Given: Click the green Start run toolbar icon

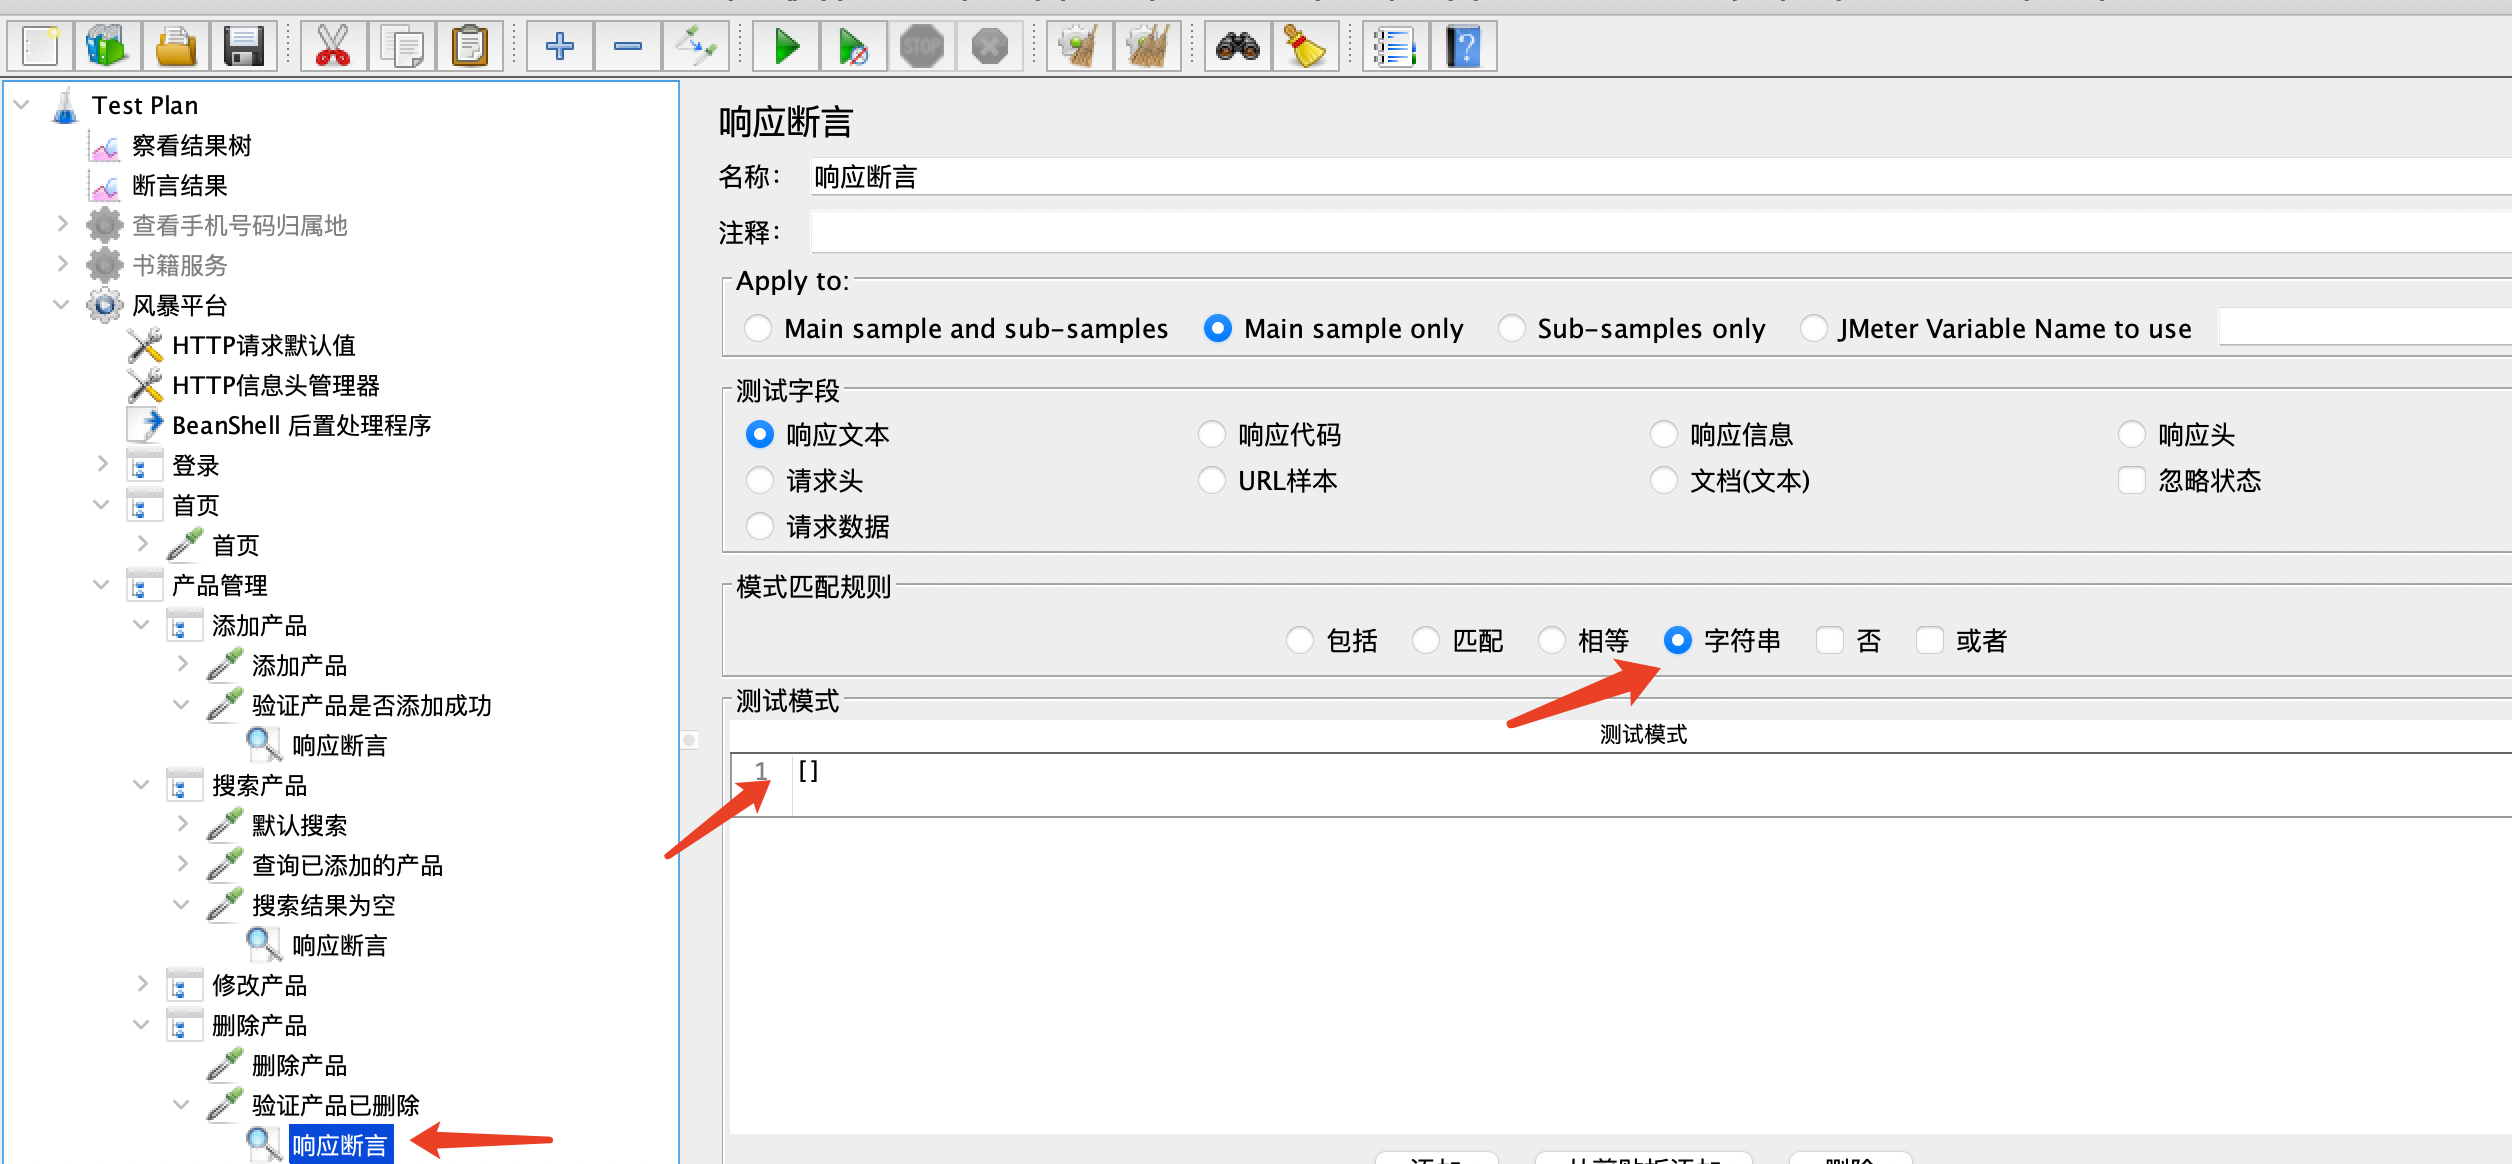Looking at the screenshot, I should pos(786,47).
